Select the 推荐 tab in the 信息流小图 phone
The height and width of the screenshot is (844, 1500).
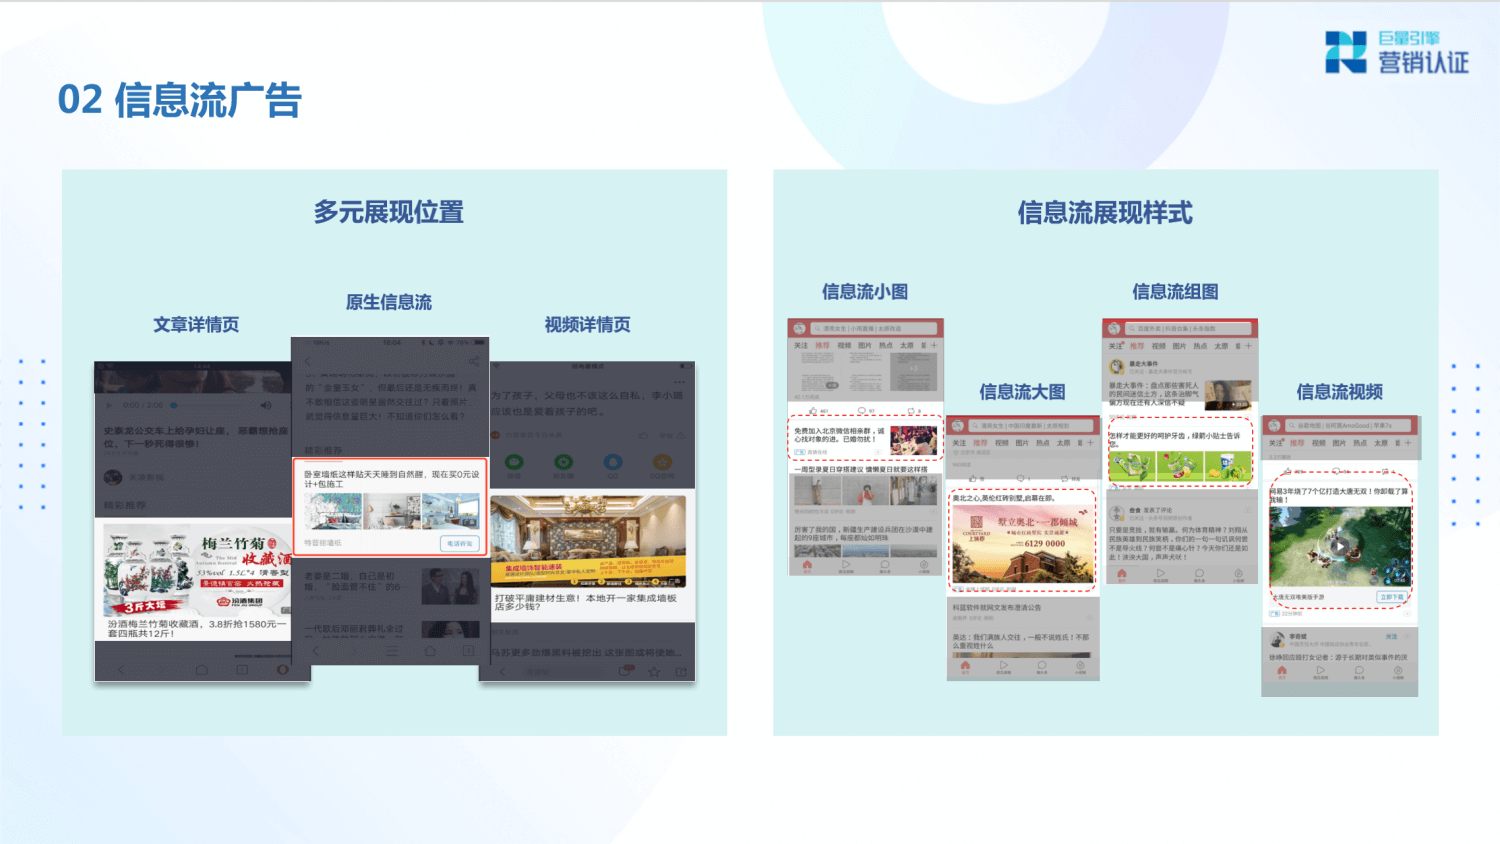pos(822,345)
